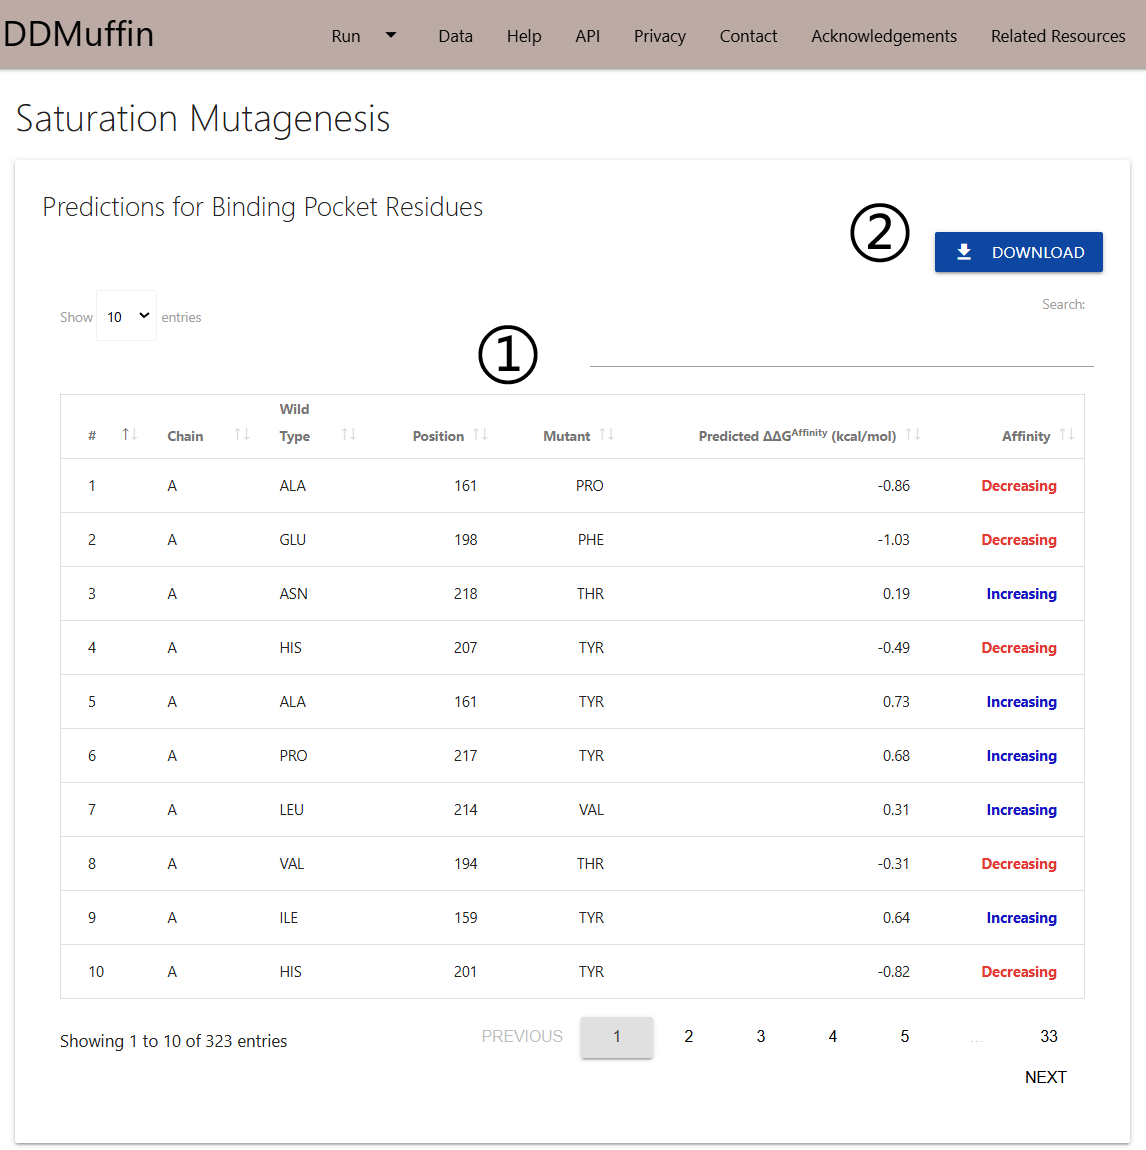
Task: Open the Acknowledgements page
Action: click(883, 36)
